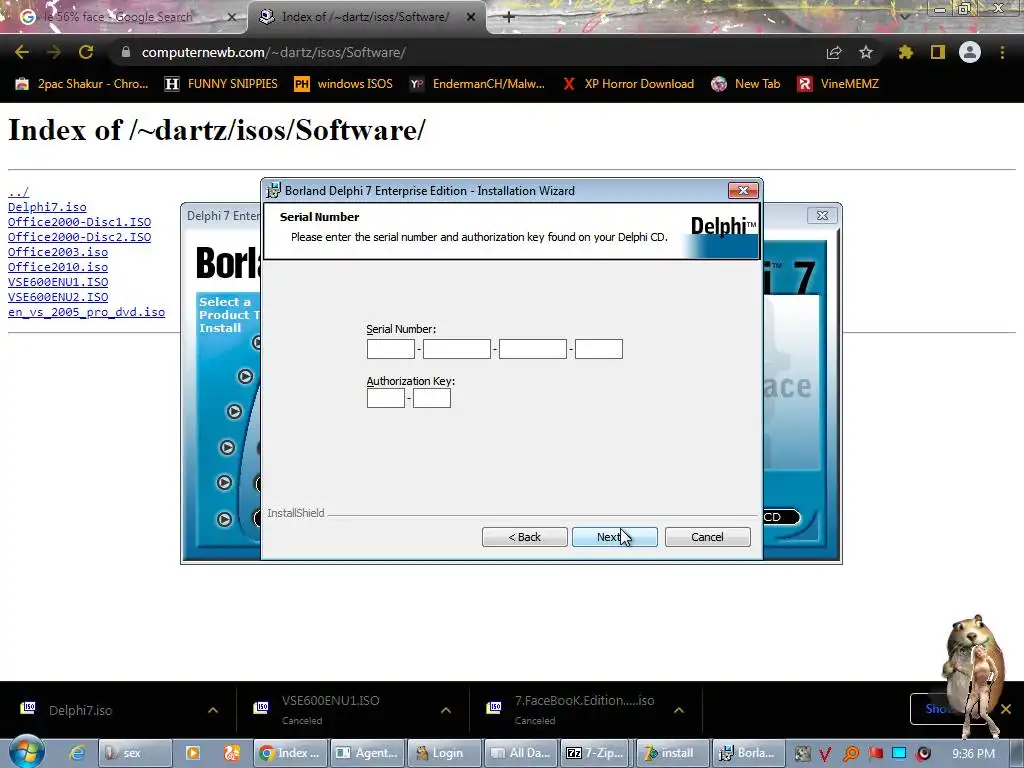This screenshot has width=1024, height=768.
Task: Open the Delphi7.iso item in downloads bar
Action: click(80, 710)
